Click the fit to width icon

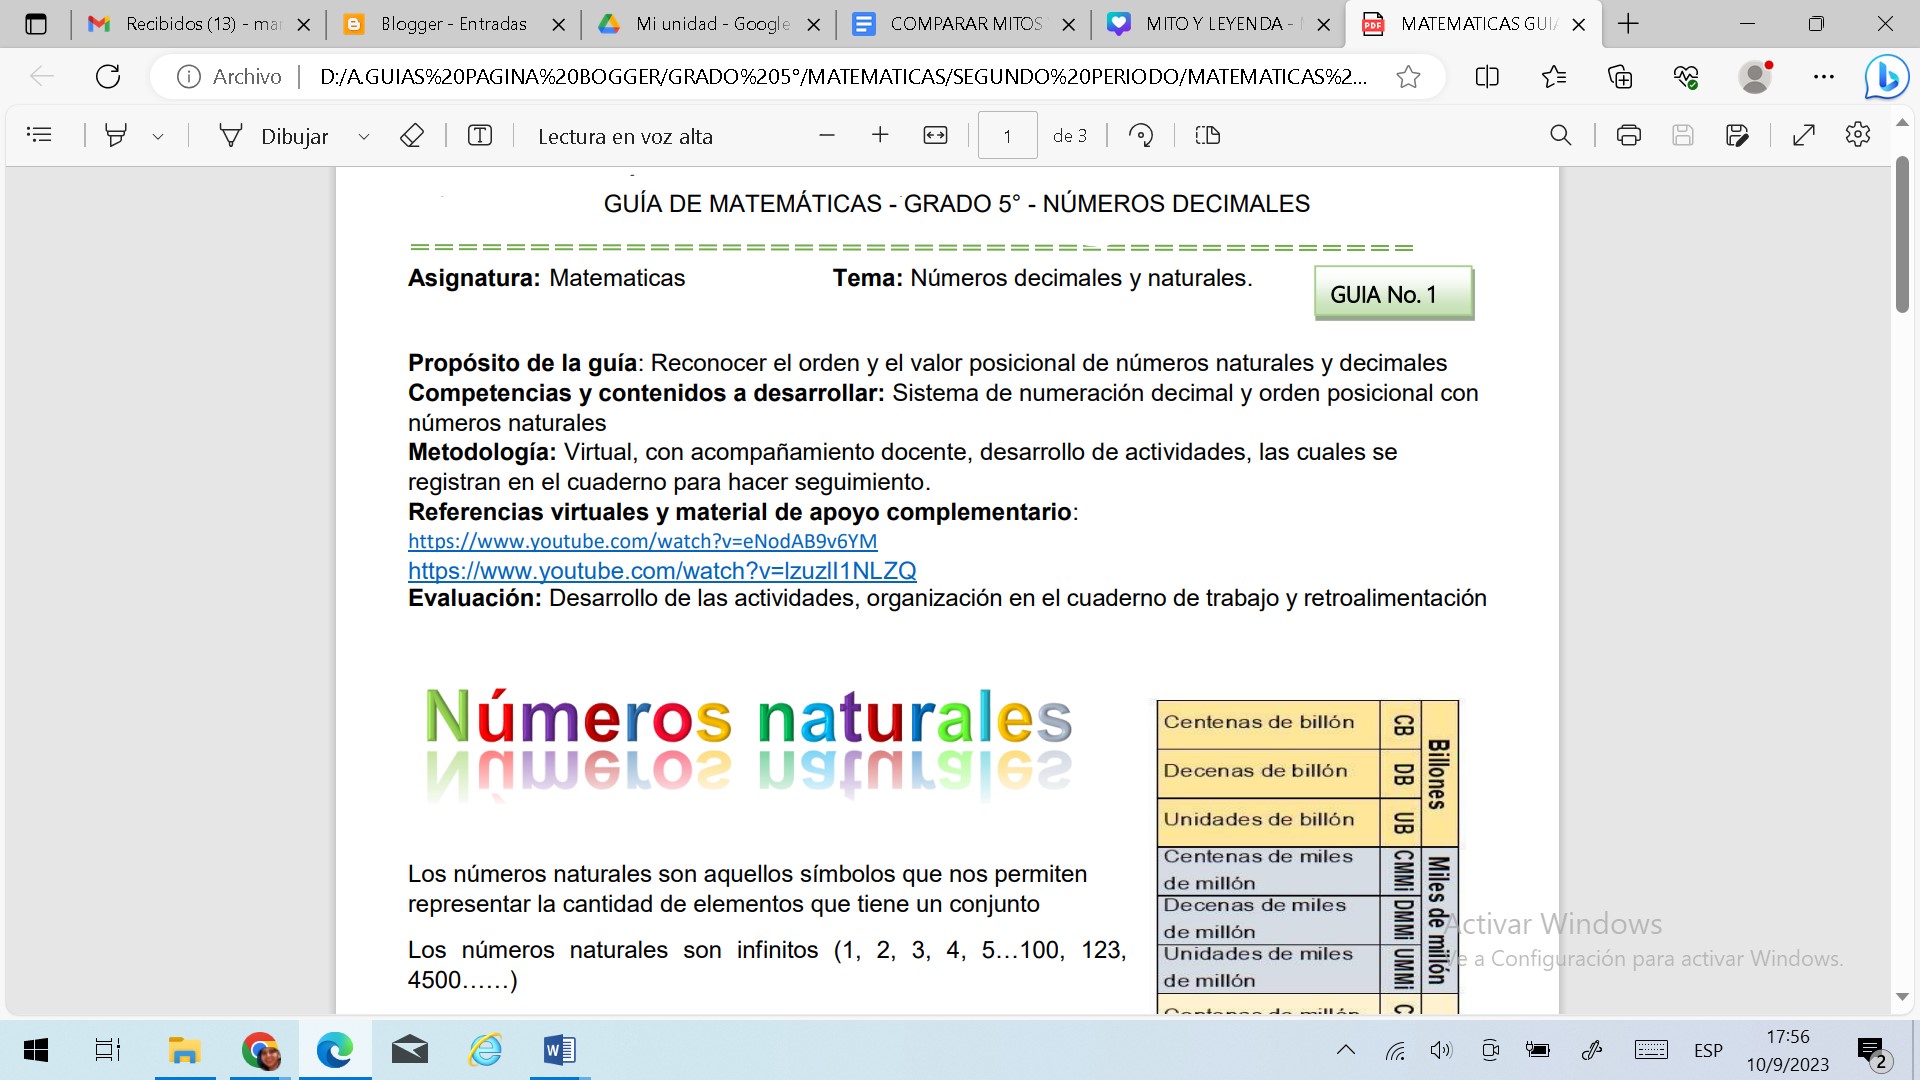935,135
